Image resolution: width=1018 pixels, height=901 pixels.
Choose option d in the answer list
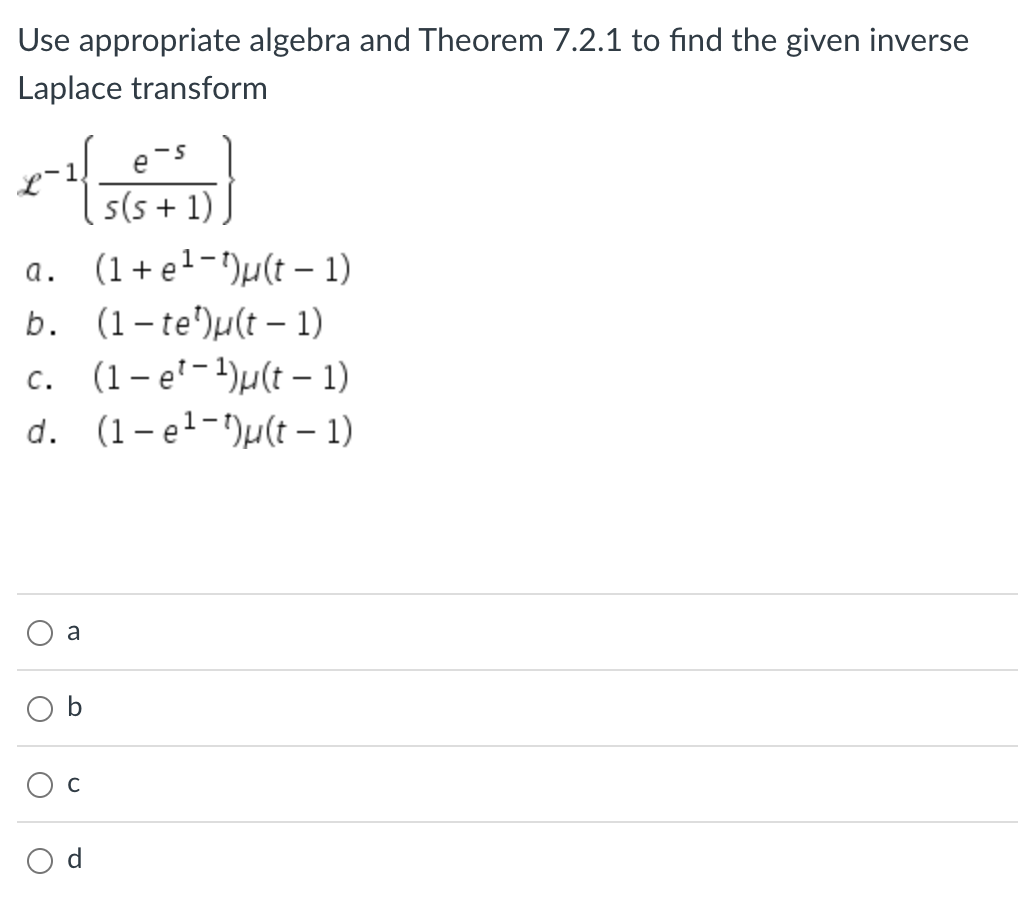[40, 860]
